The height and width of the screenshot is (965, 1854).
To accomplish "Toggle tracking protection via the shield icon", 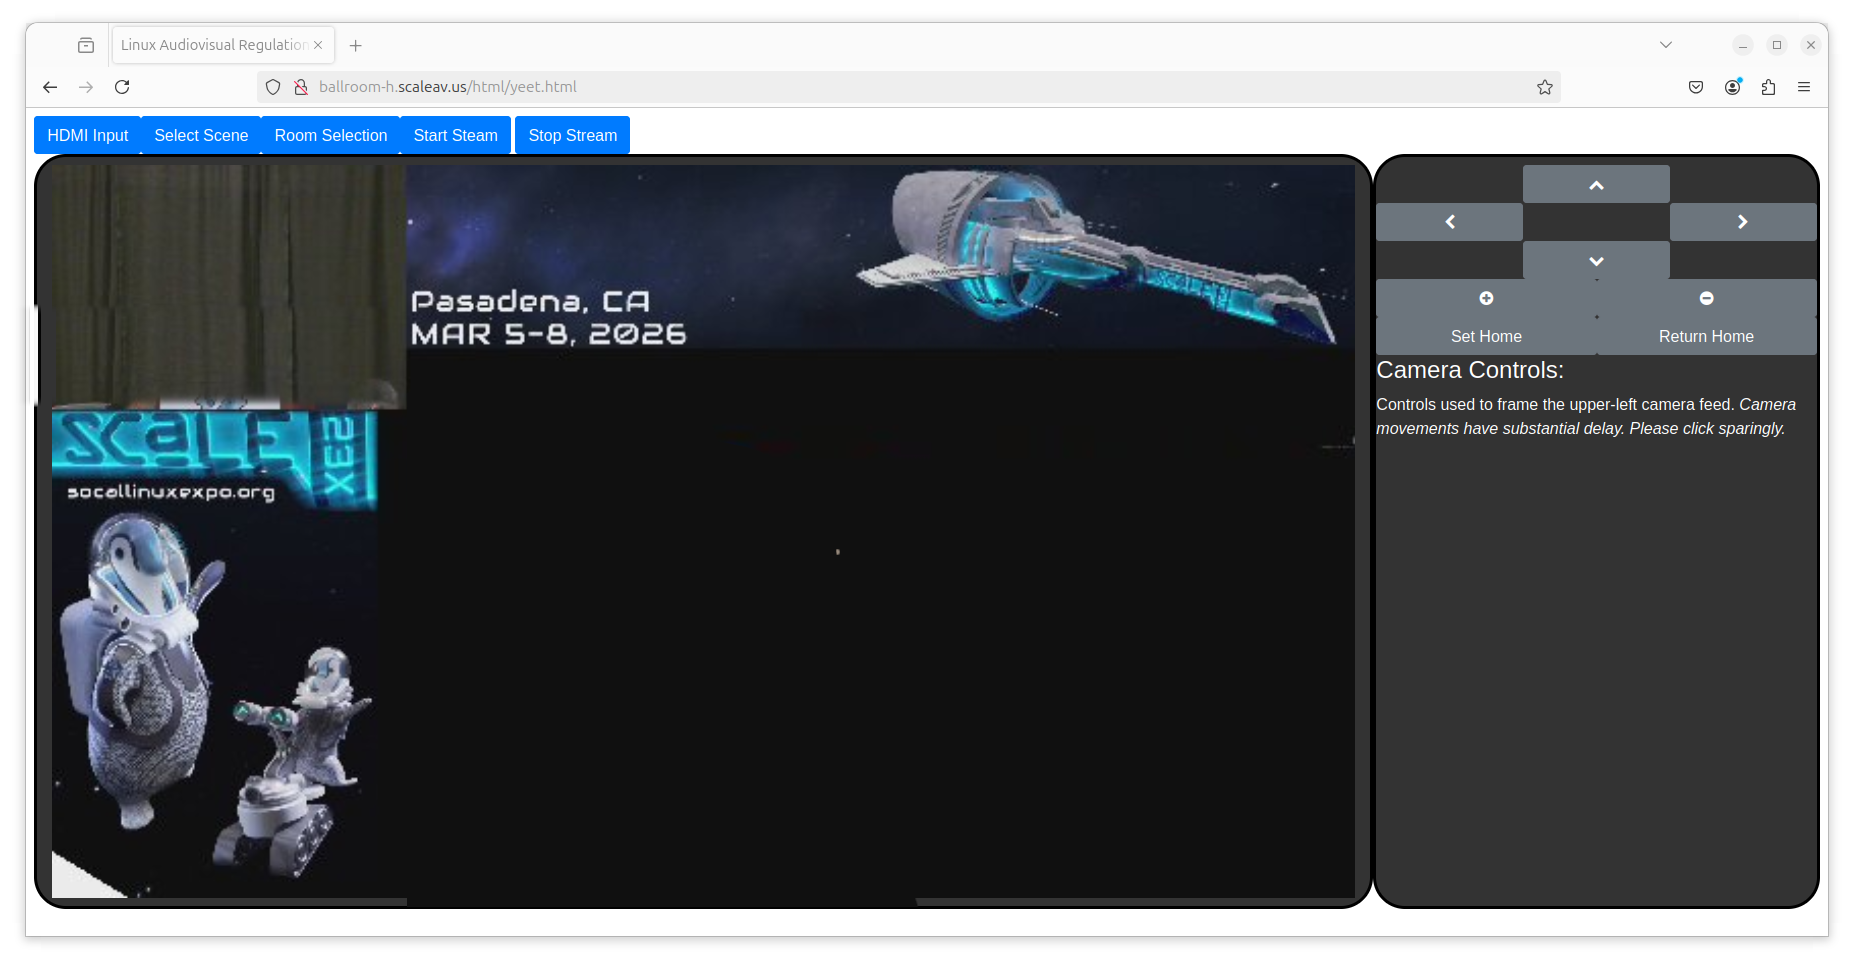I will pos(273,87).
